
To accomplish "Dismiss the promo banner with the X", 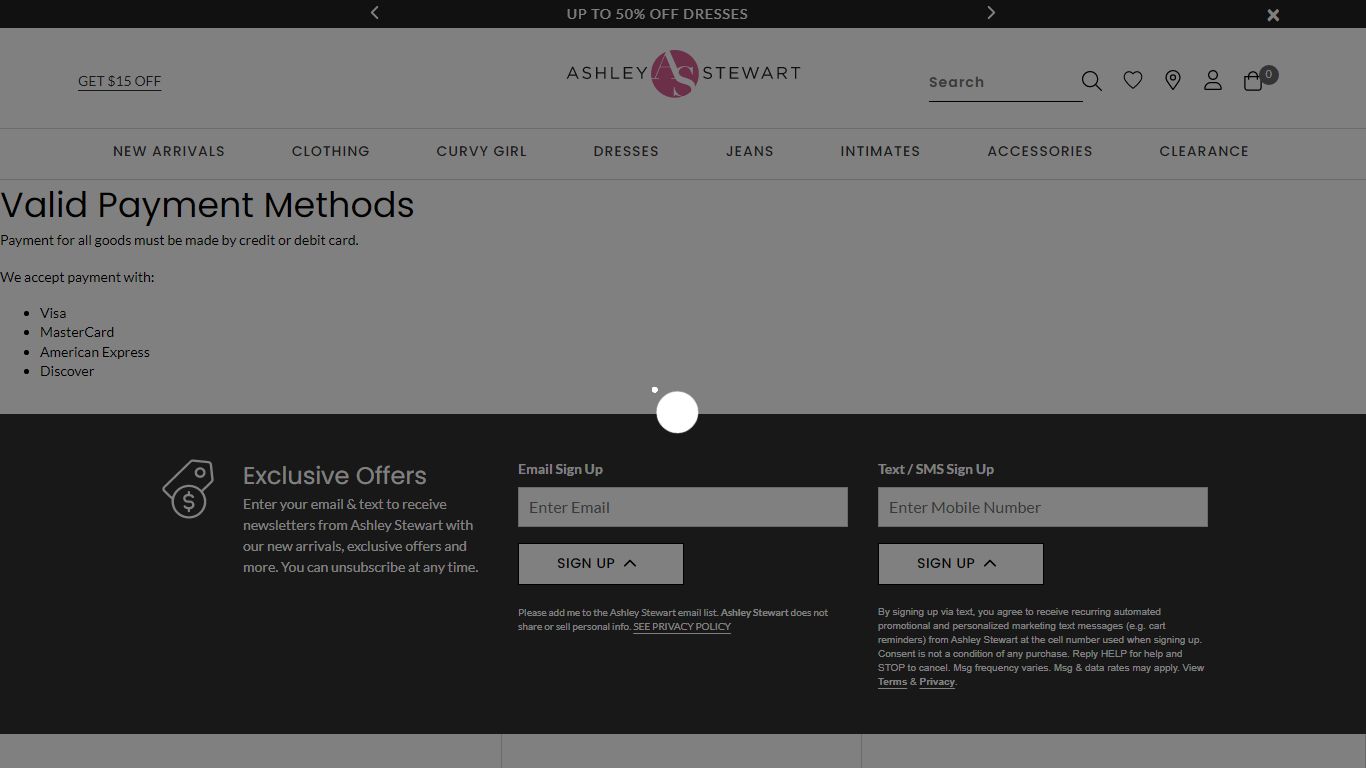I will (1272, 14).
